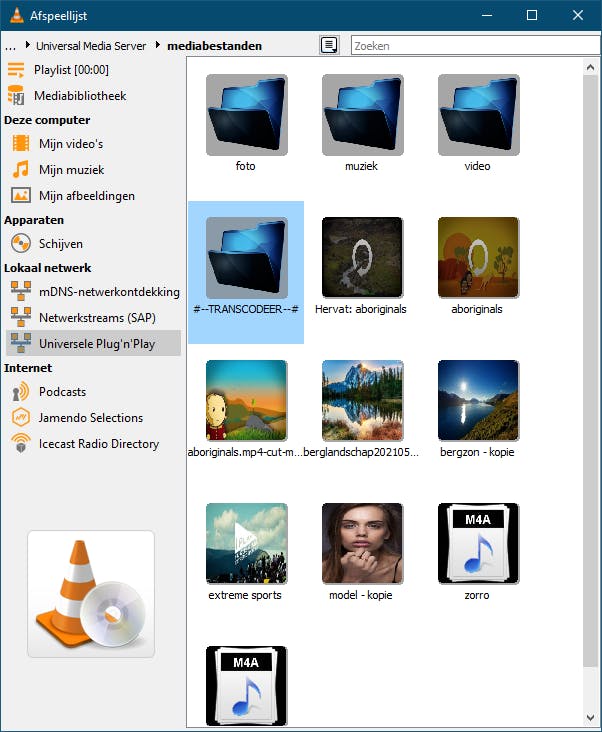Click the muziek folder label
The width and height of the screenshot is (602, 732).
(x=361, y=166)
